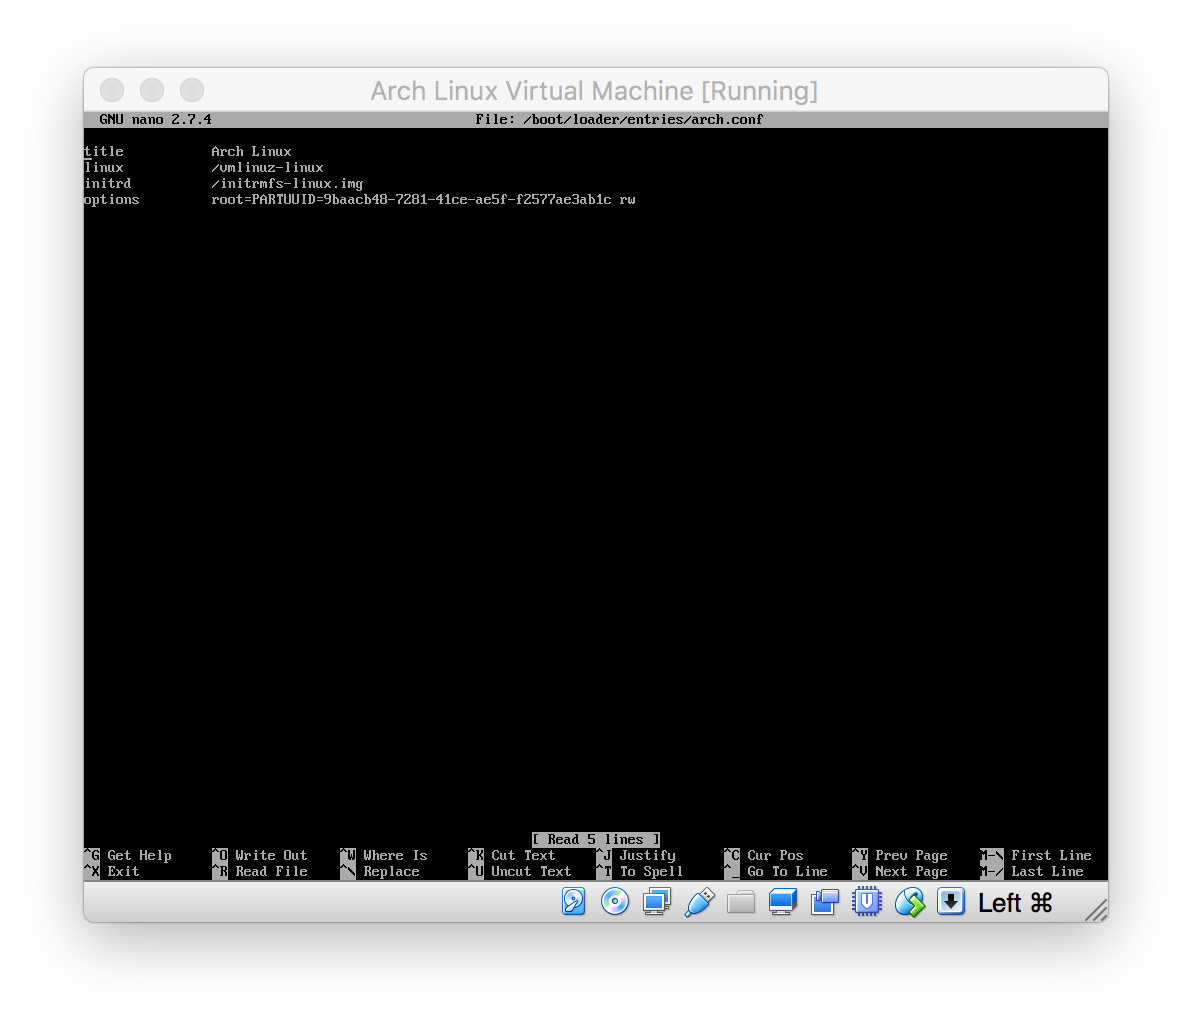Click the options keyword
1192x1022 pixels.
click(112, 200)
